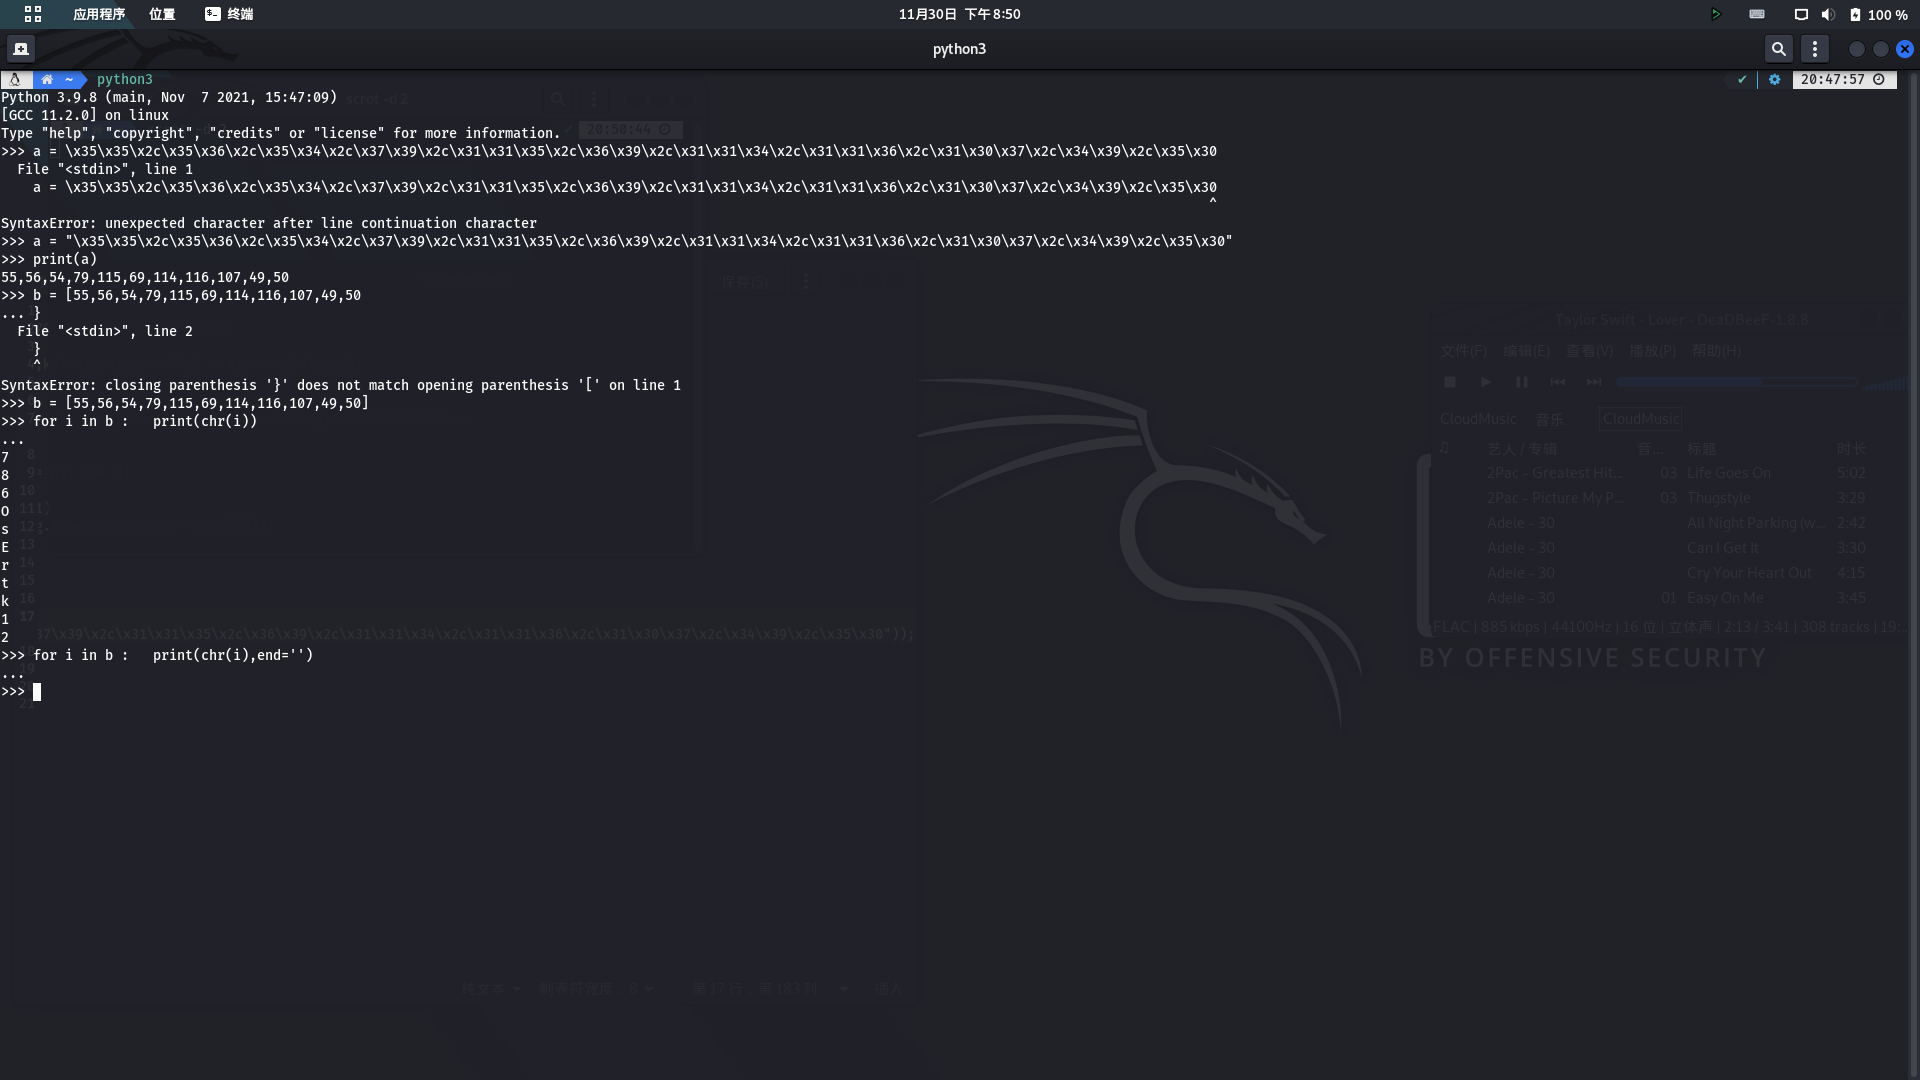The image size is (1920, 1080).
Task: Open the 位置 menu
Action: [x=162, y=14]
